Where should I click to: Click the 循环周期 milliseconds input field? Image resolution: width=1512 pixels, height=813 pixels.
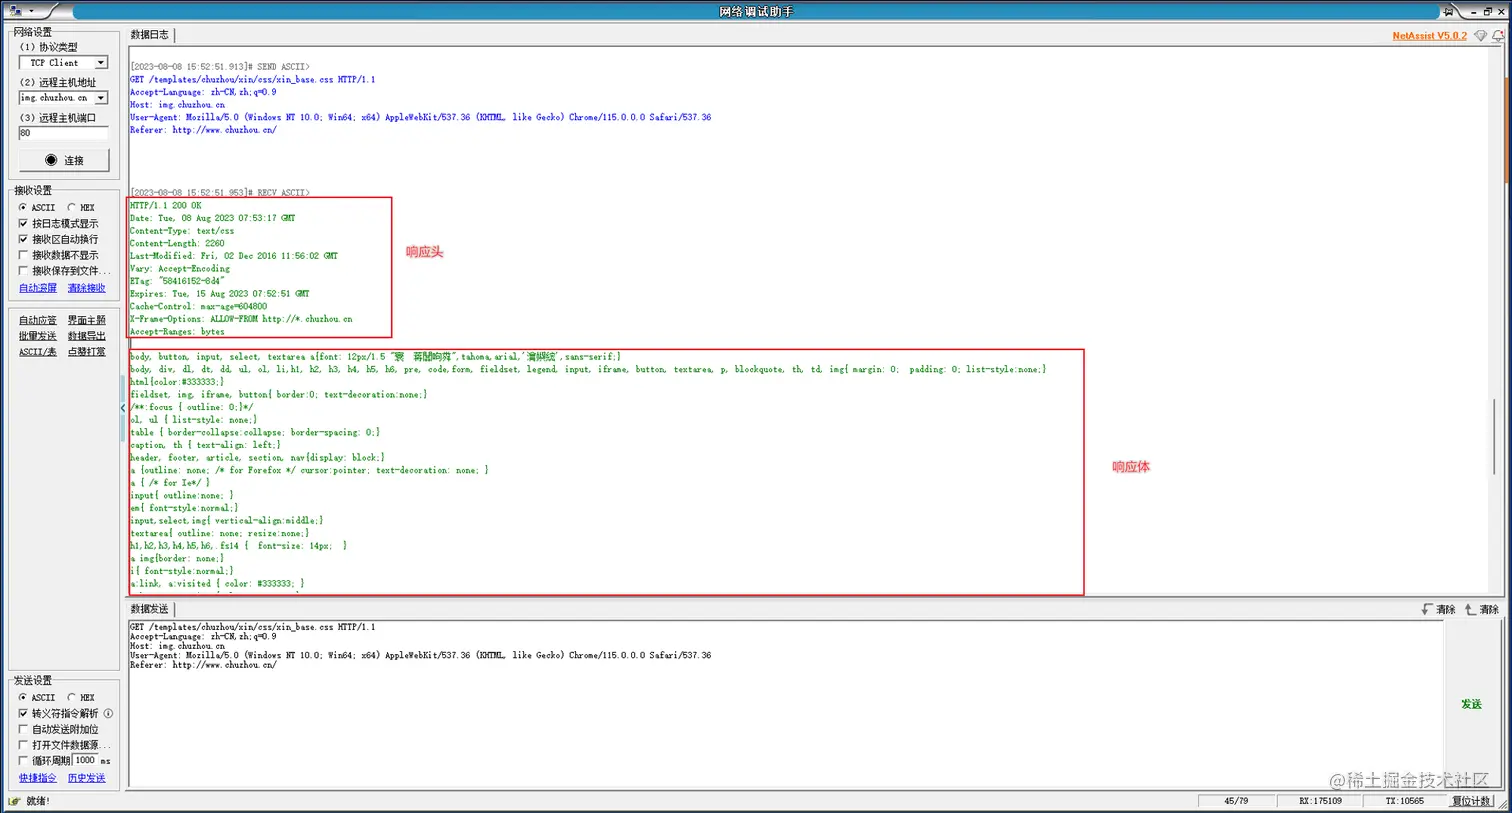click(85, 761)
